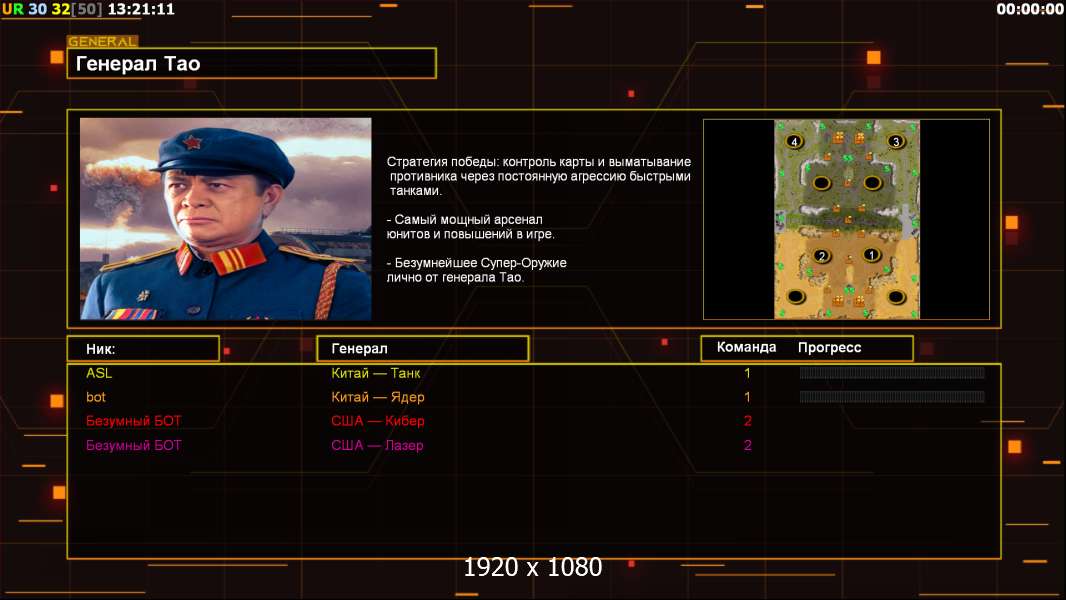Screen dimensions: 1066x600
Task: Click start position 2 marker on minimap
Action: pos(822,256)
